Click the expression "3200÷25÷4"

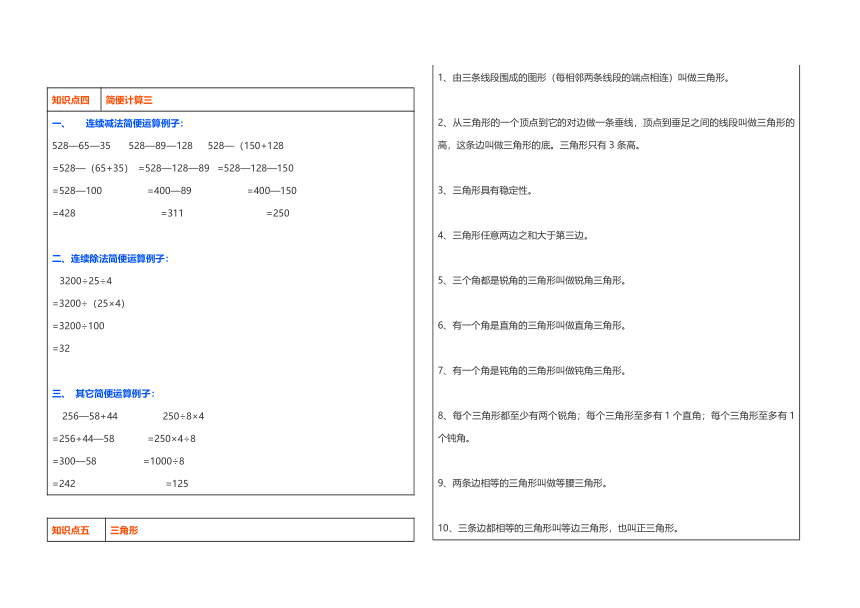[x=86, y=281]
